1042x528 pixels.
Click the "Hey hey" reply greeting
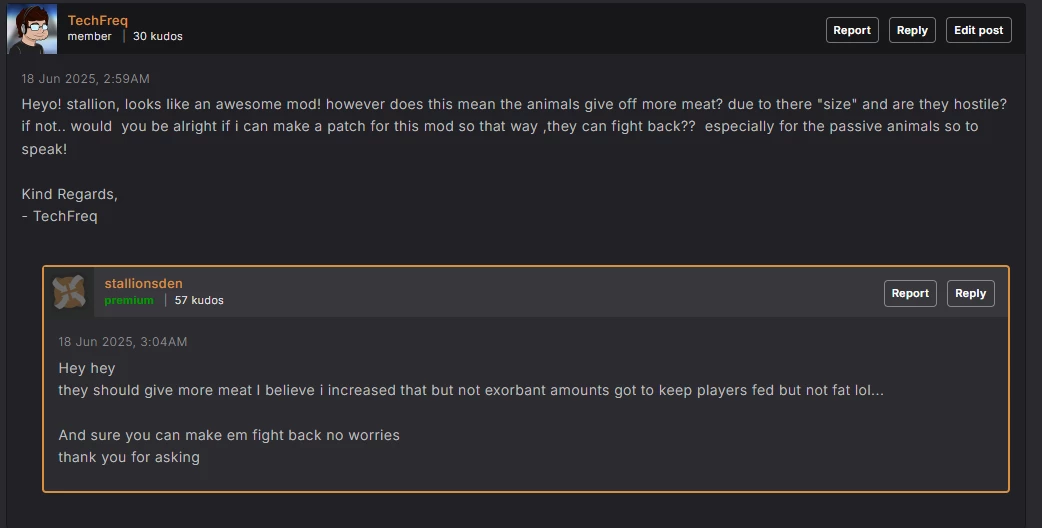87,368
